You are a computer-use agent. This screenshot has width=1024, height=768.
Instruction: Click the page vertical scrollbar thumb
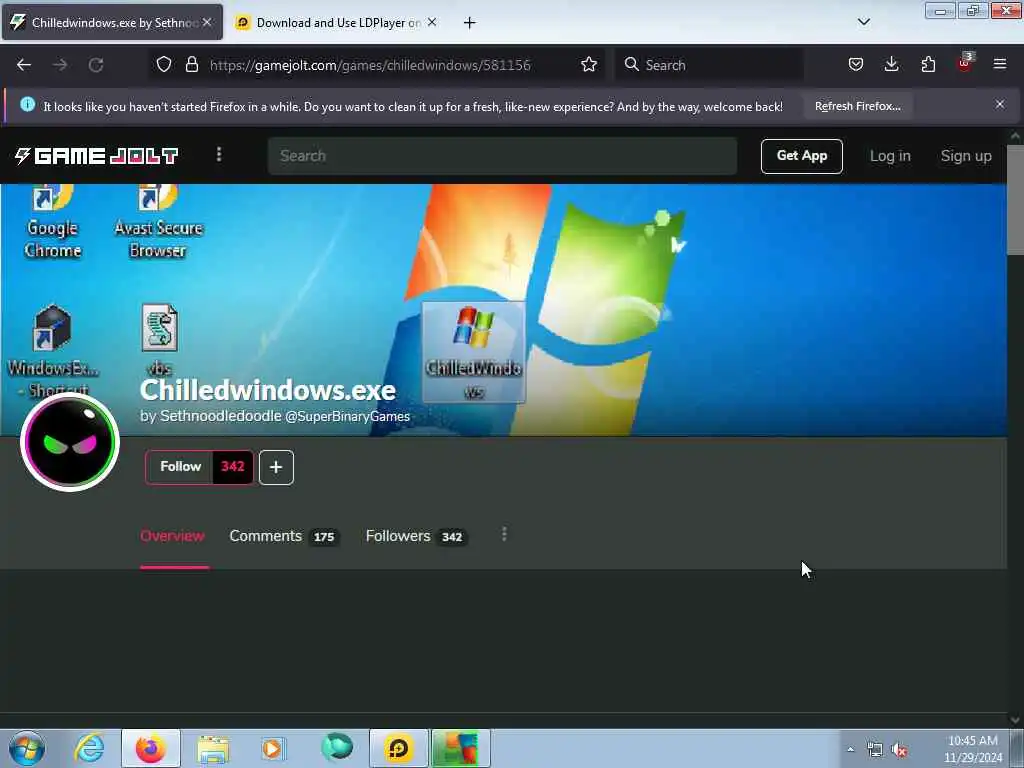point(1015,199)
